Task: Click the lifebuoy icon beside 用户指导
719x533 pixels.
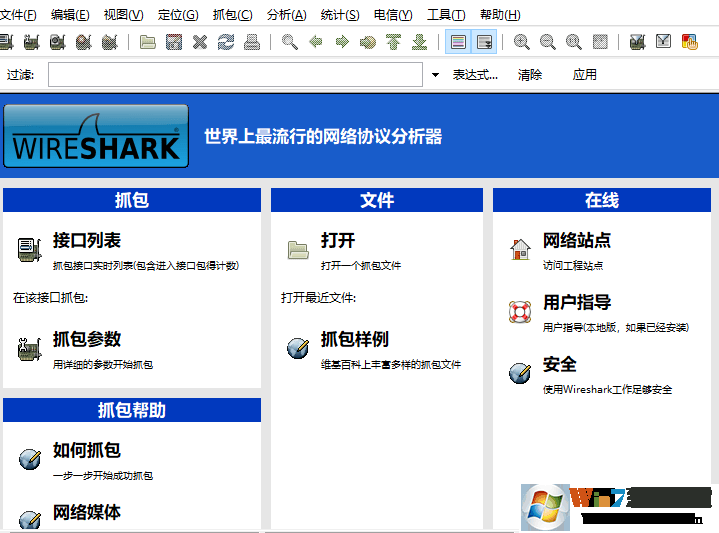Action: pyautogui.click(x=519, y=311)
